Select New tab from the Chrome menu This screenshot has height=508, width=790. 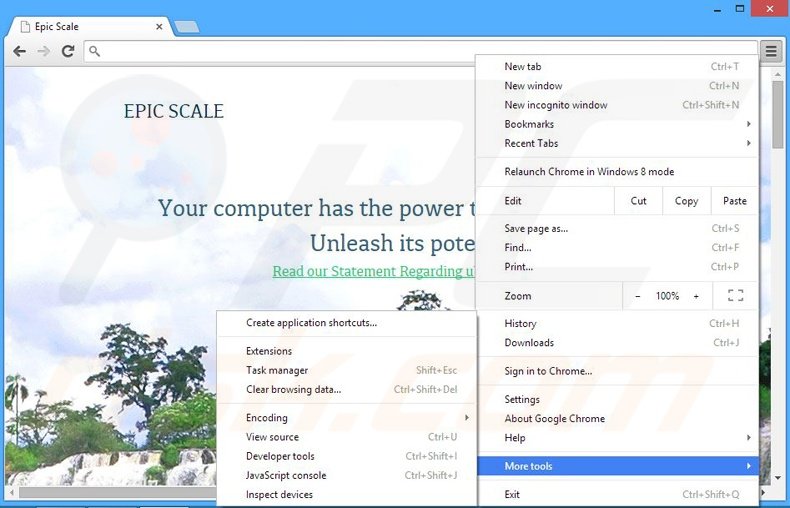[x=617, y=67]
